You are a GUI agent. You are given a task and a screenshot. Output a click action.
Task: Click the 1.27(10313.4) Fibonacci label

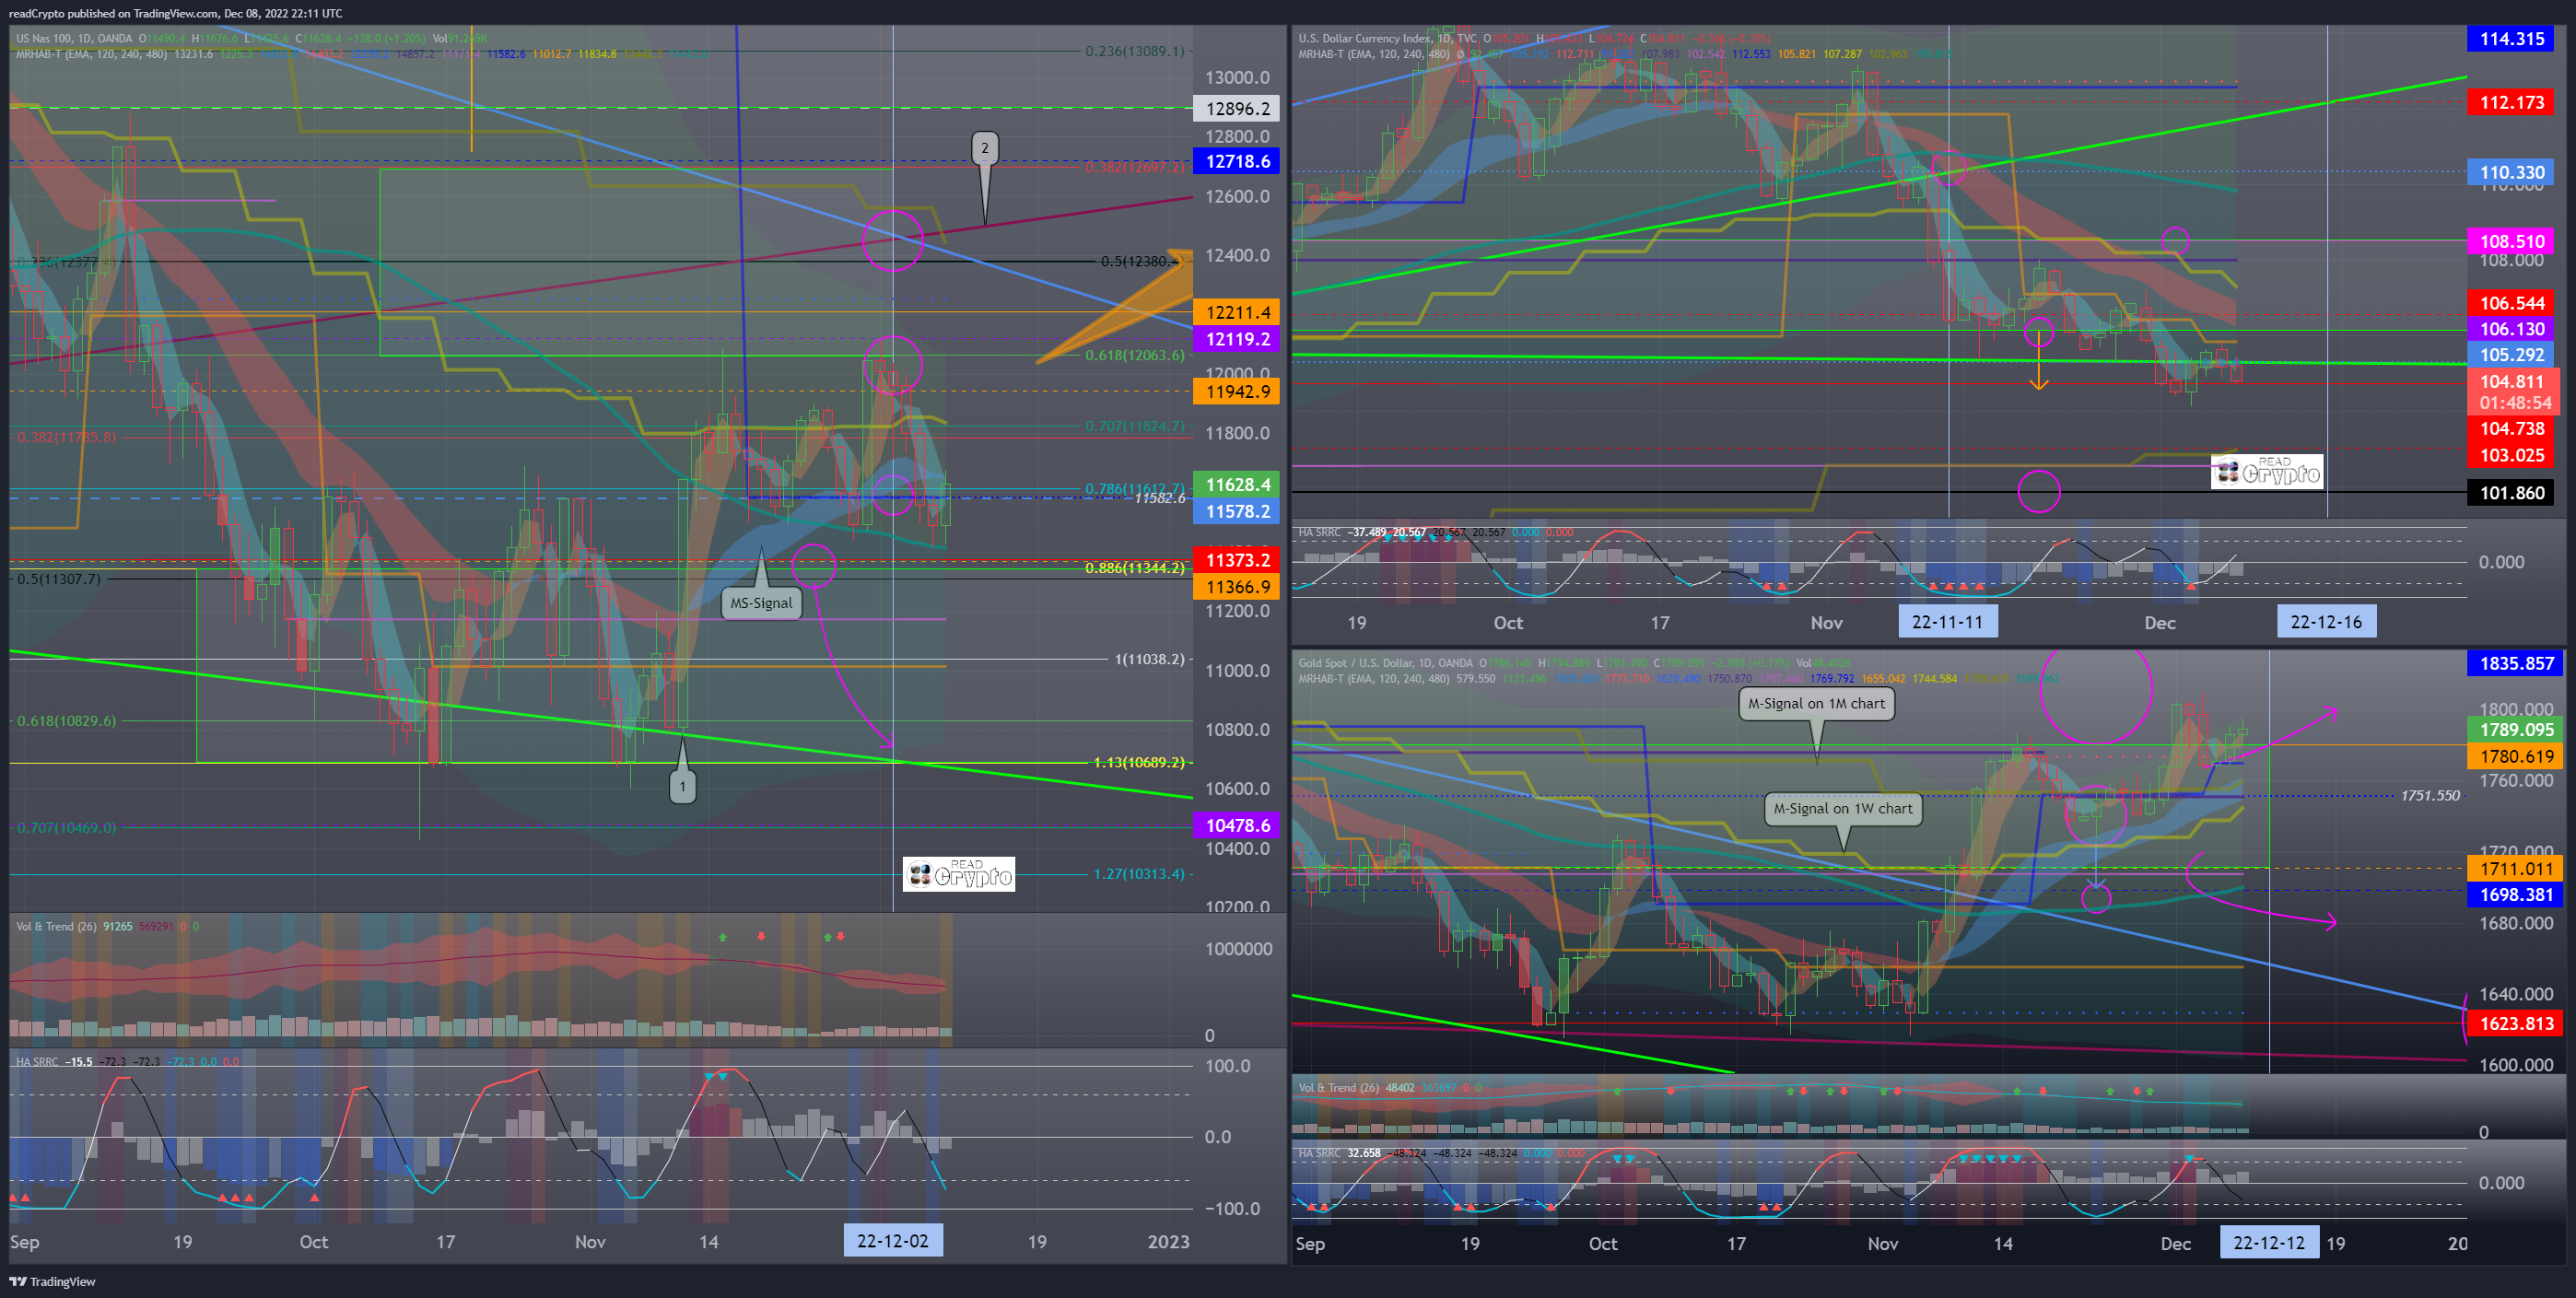[1139, 874]
